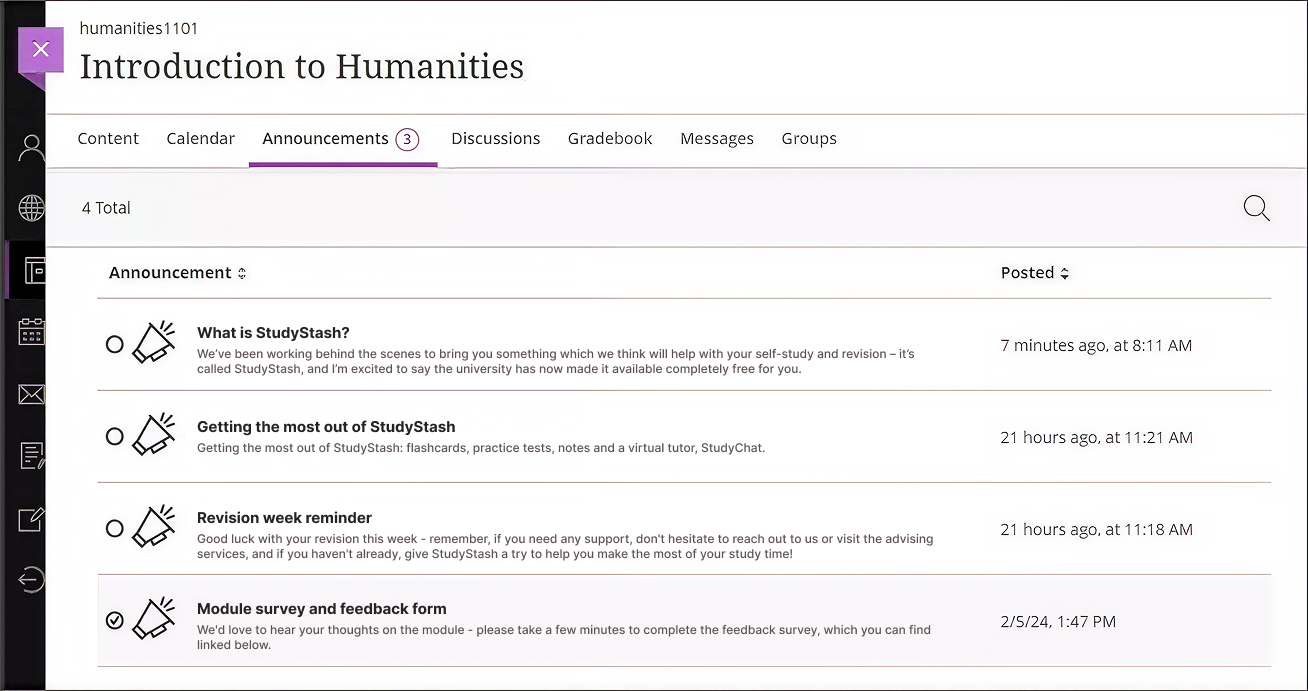
Task: Click megaphone icon for Getting the most out
Action: (154, 435)
